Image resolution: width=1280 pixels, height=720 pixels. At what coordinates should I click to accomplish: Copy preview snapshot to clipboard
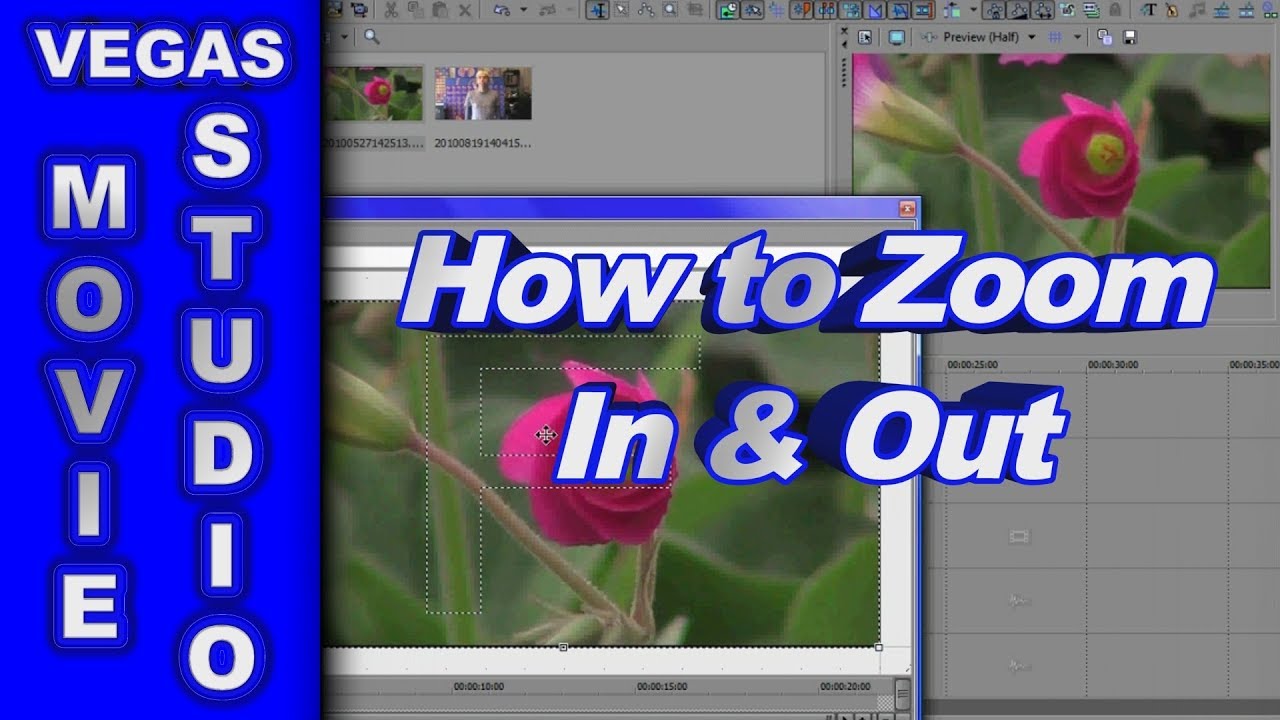click(x=1104, y=37)
